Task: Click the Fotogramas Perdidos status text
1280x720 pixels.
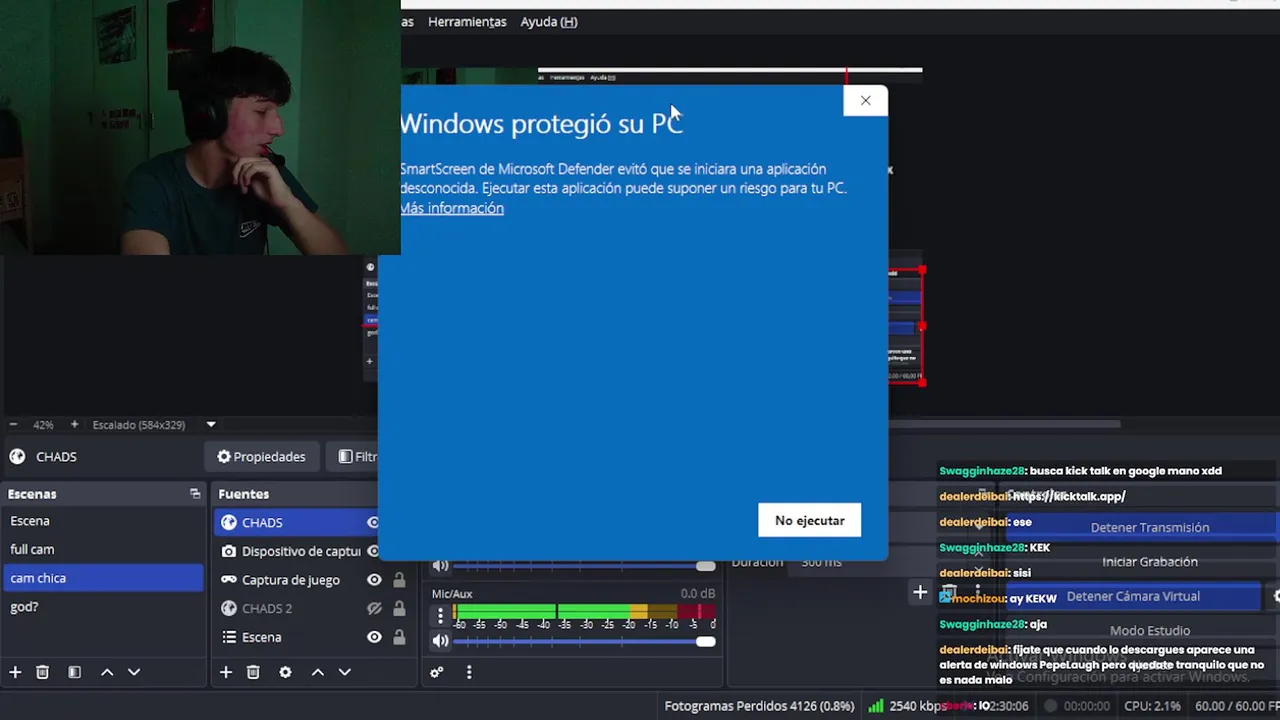Action: point(760,706)
